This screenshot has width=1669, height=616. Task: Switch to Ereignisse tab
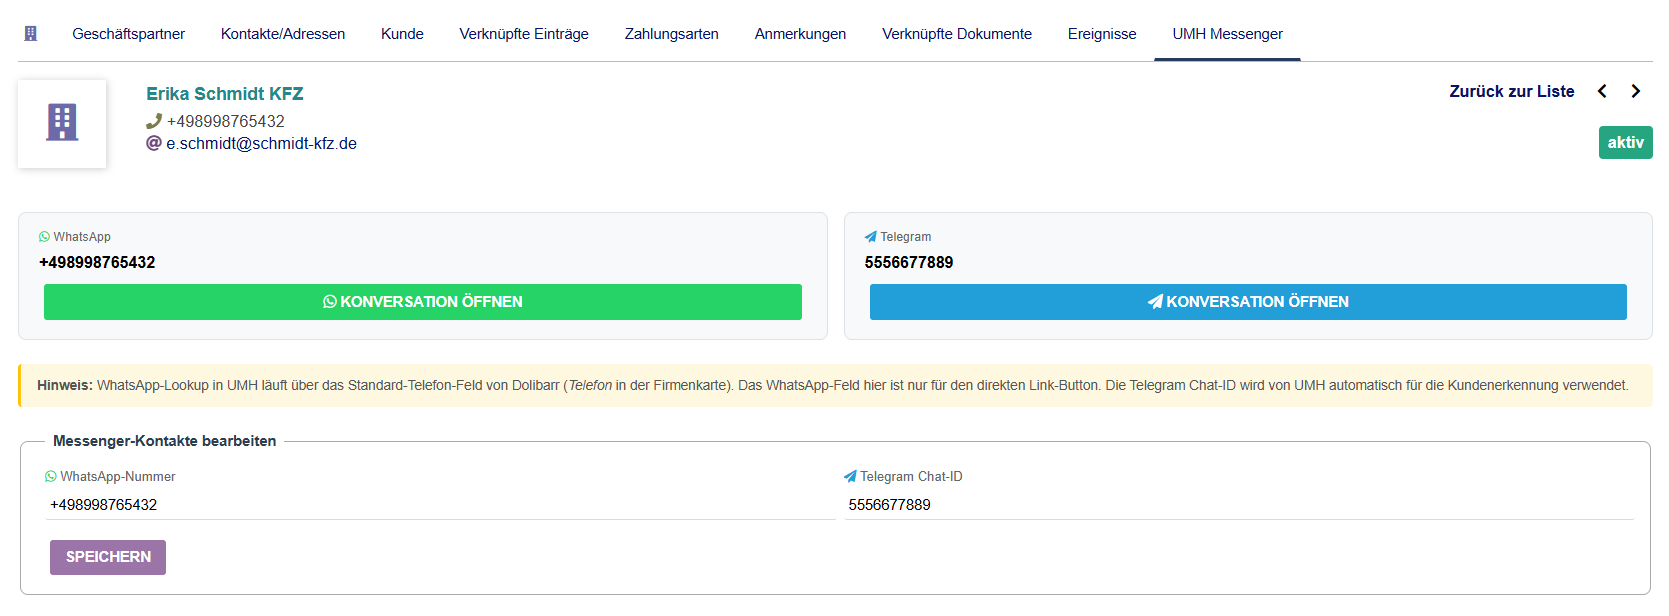click(1102, 34)
